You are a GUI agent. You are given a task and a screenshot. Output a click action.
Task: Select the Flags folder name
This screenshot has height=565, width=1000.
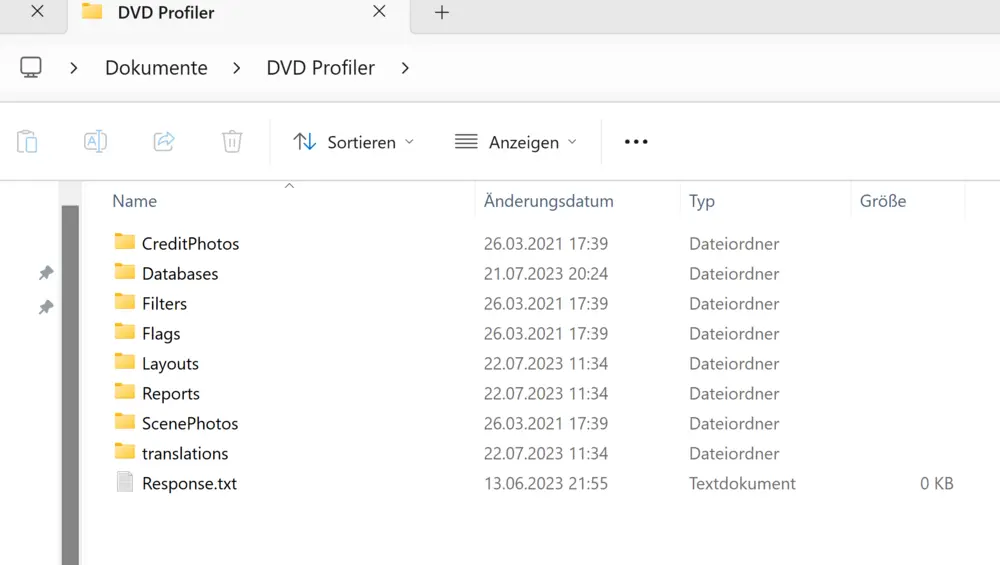point(161,334)
